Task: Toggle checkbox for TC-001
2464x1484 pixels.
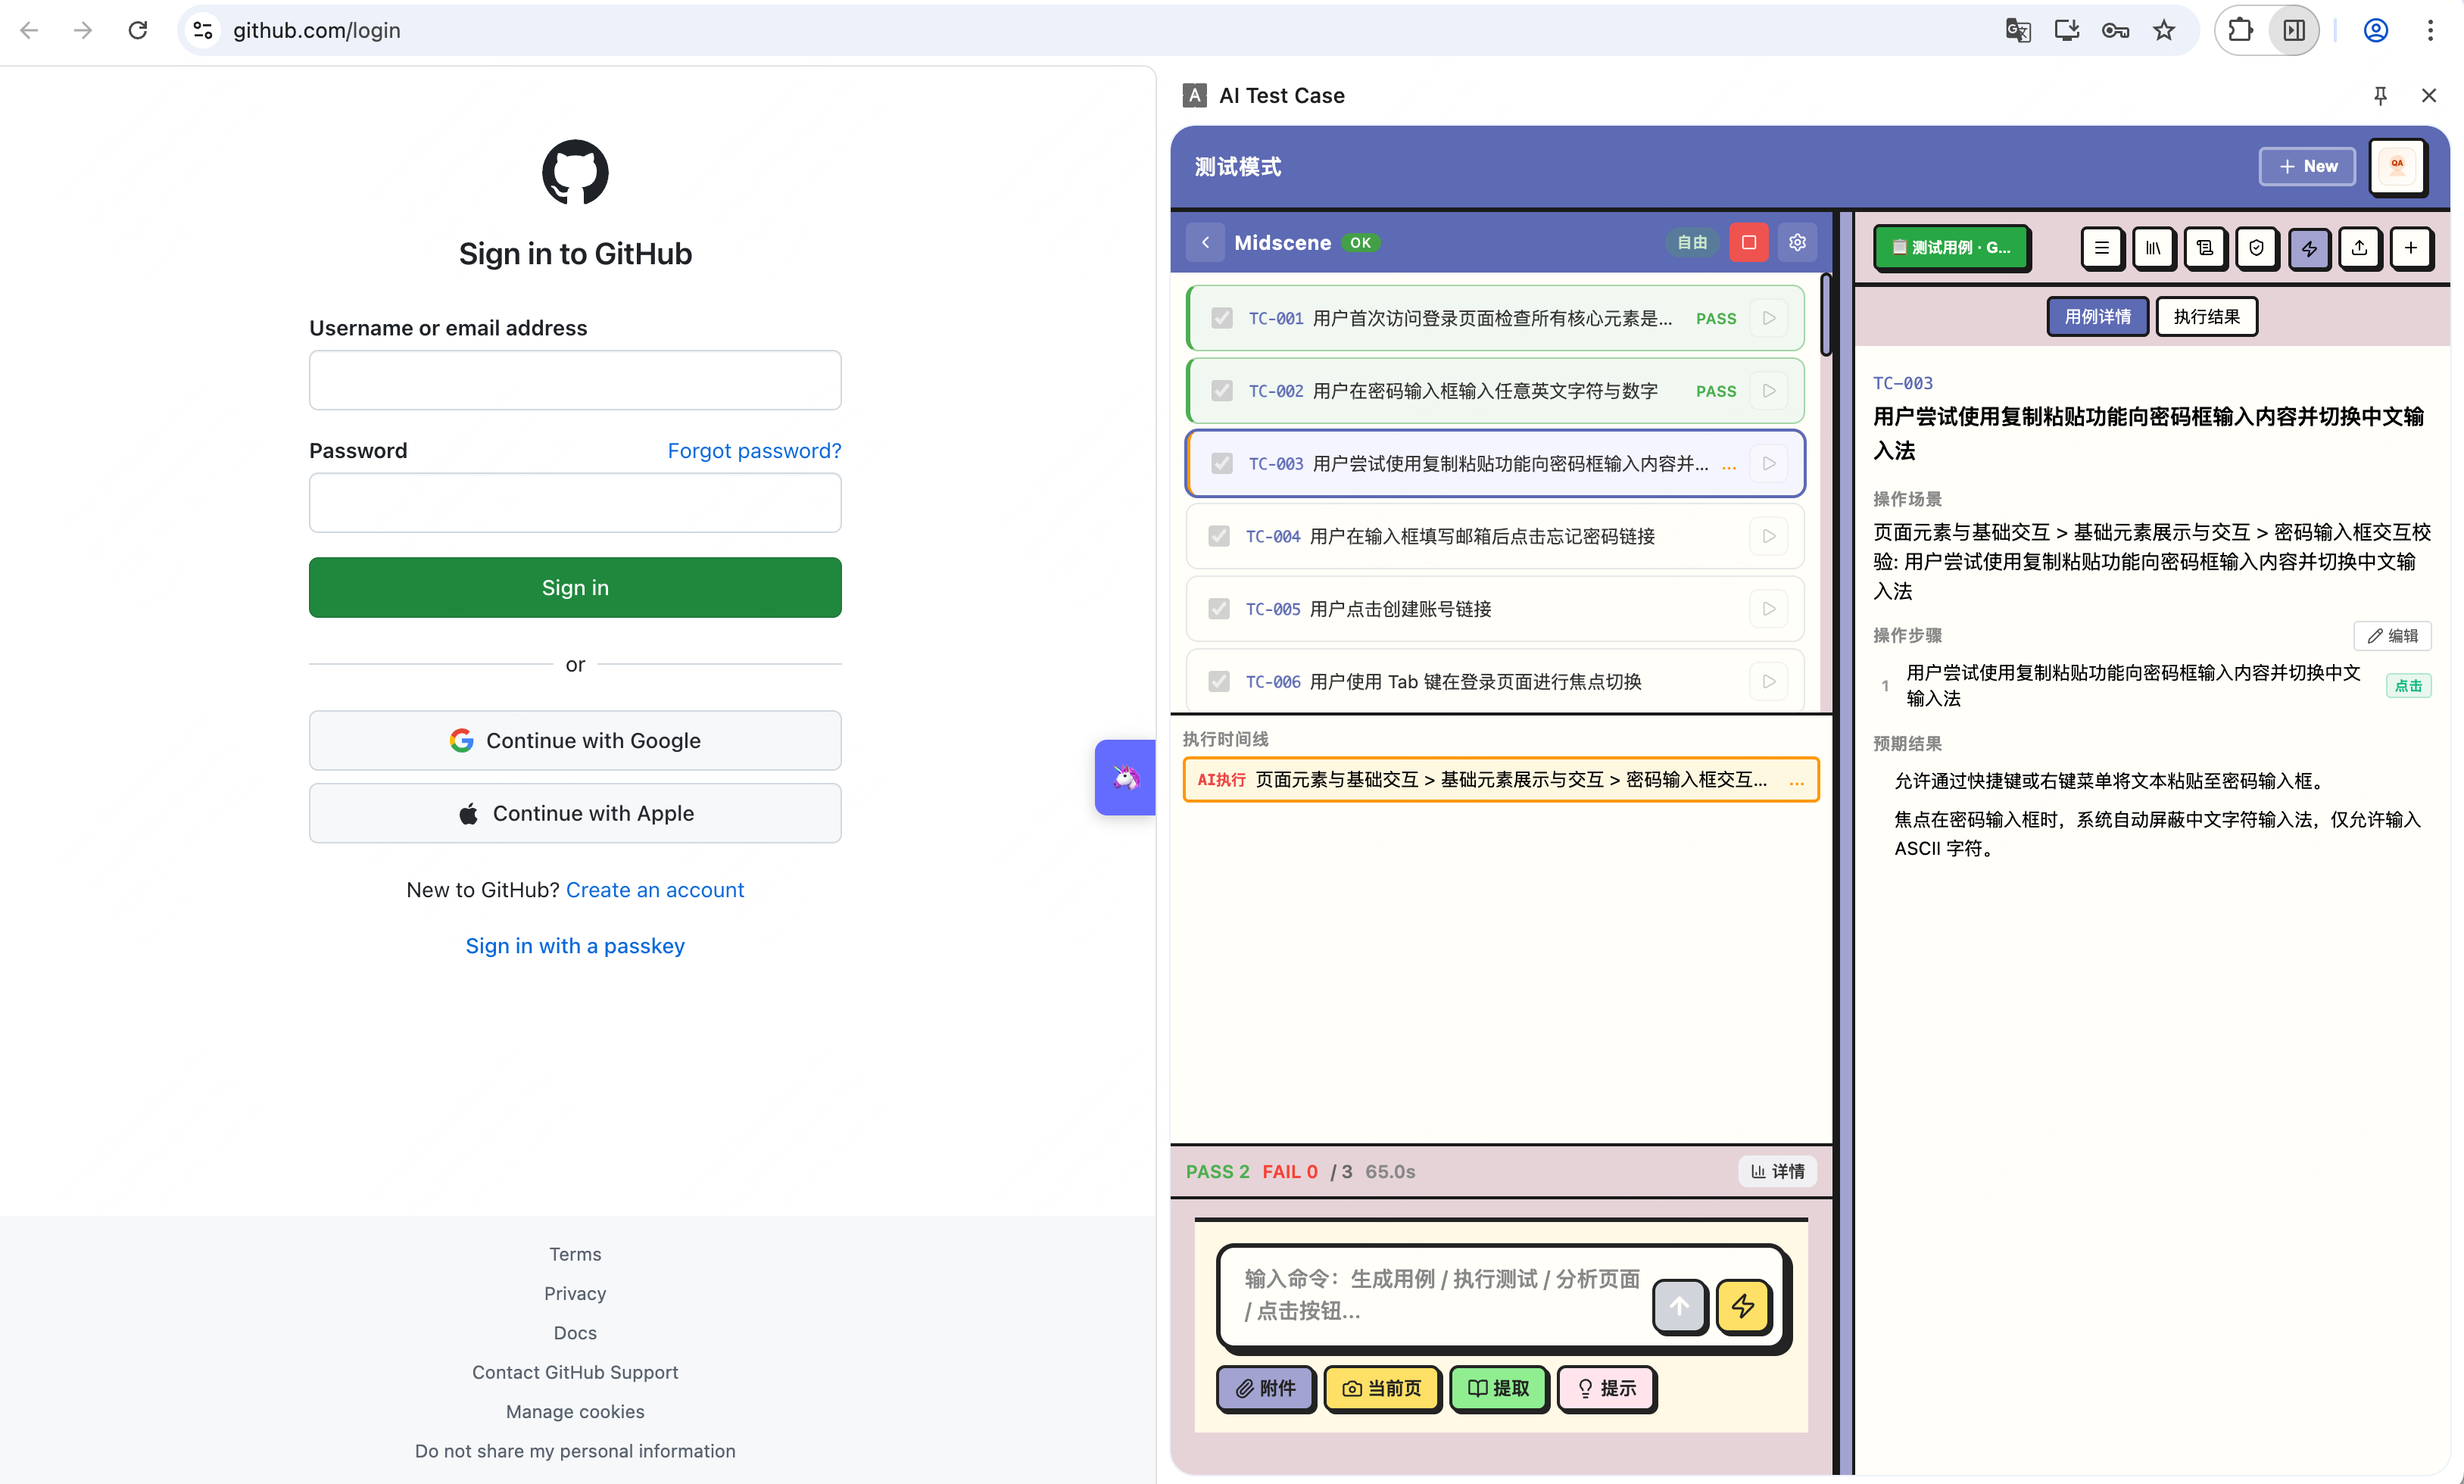Action: (x=1221, y=318)
